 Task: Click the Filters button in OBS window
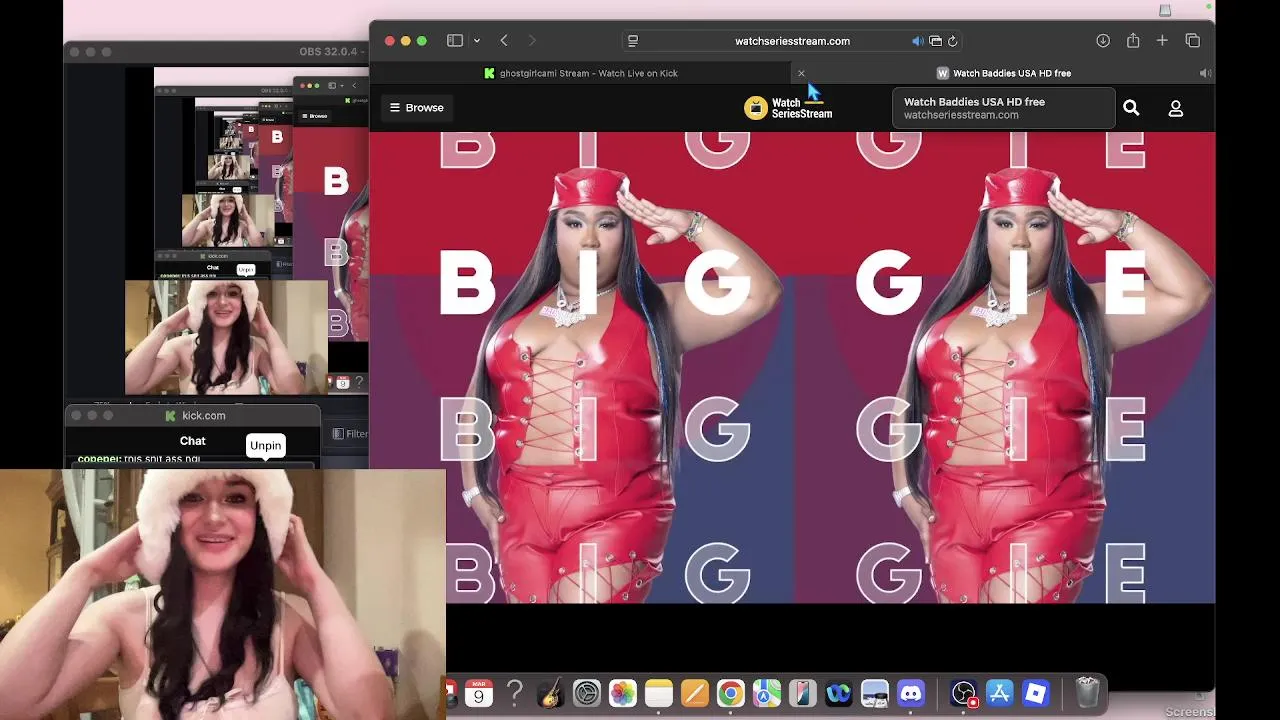(x=350, y=434)
